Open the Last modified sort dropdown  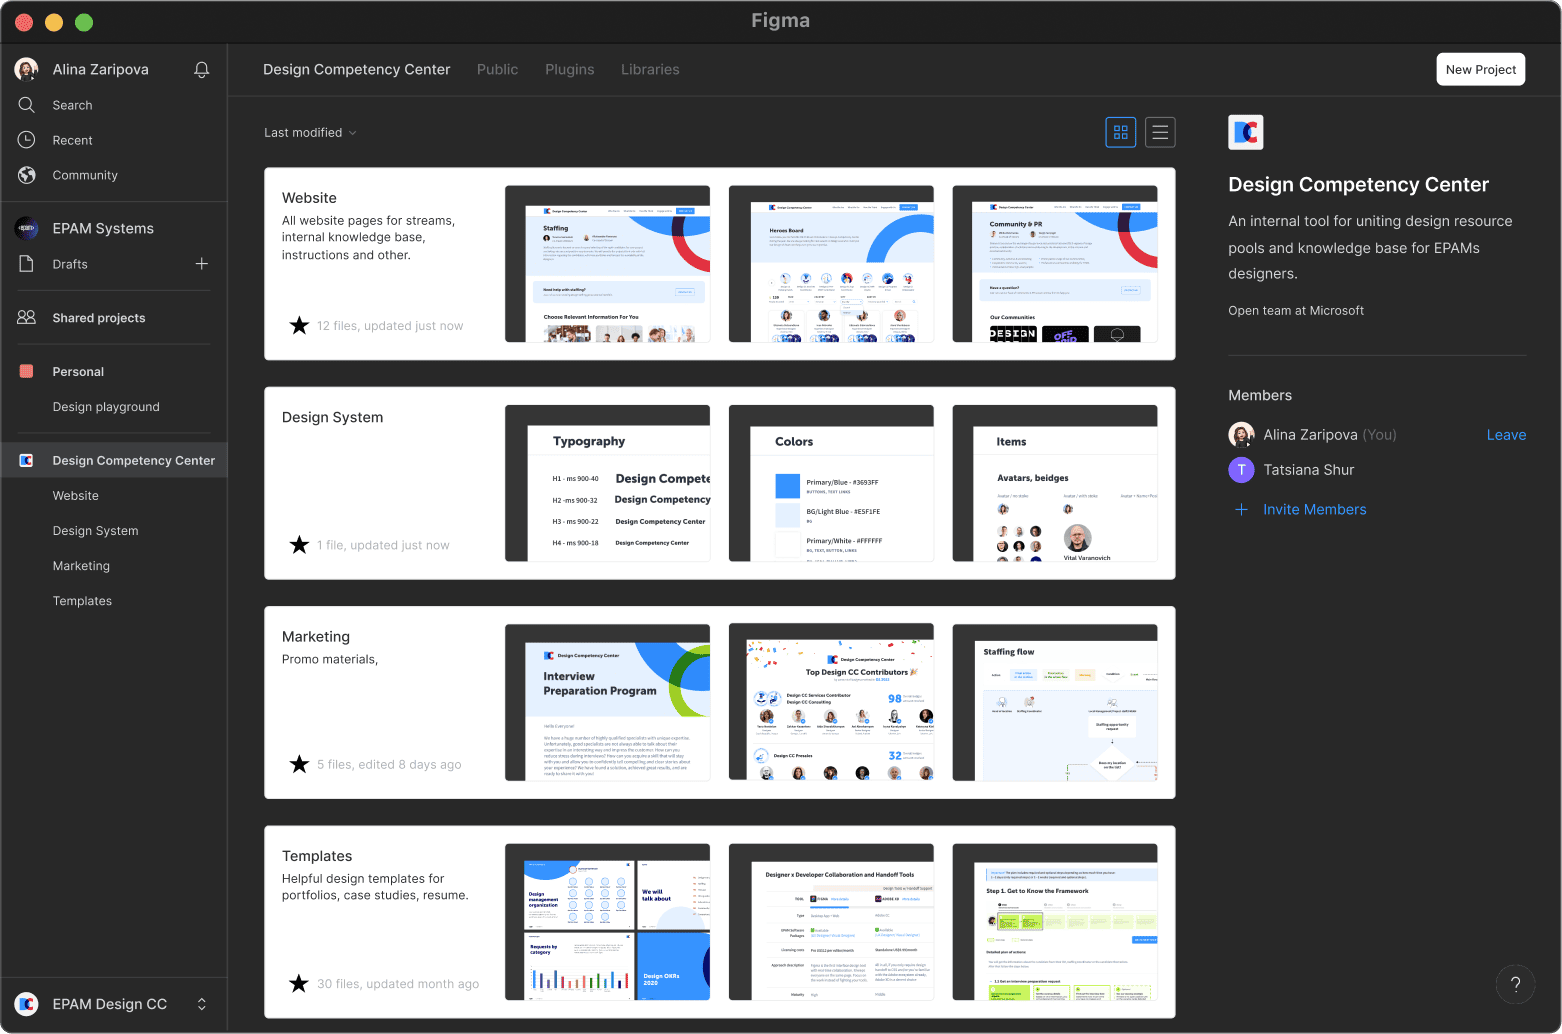tap(310, 132)
